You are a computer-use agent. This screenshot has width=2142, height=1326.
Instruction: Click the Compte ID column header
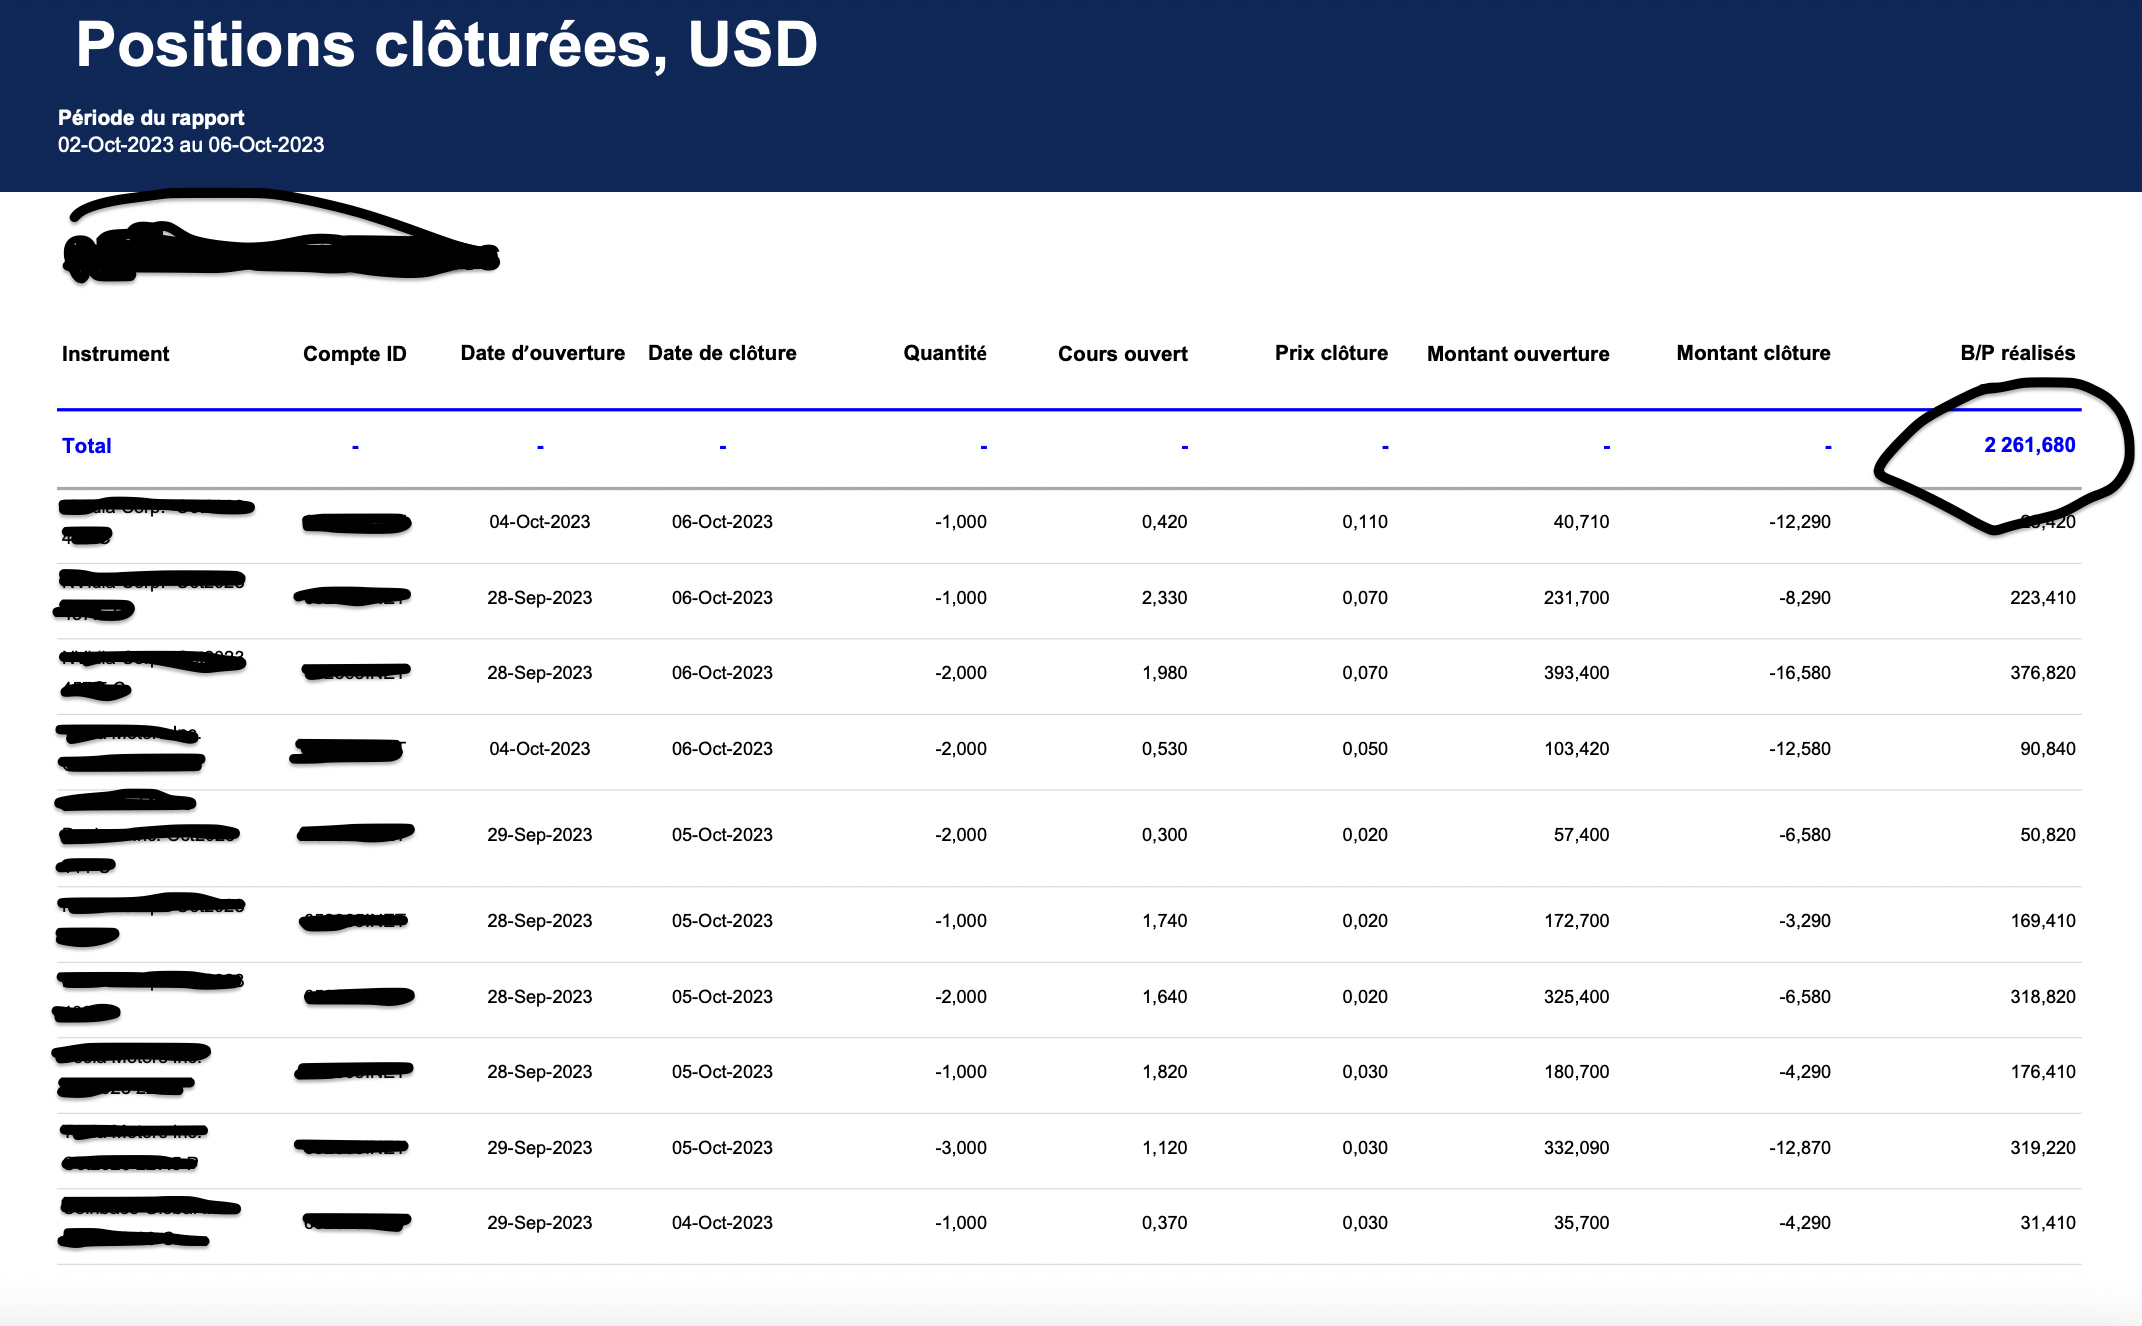pos(354,354)
